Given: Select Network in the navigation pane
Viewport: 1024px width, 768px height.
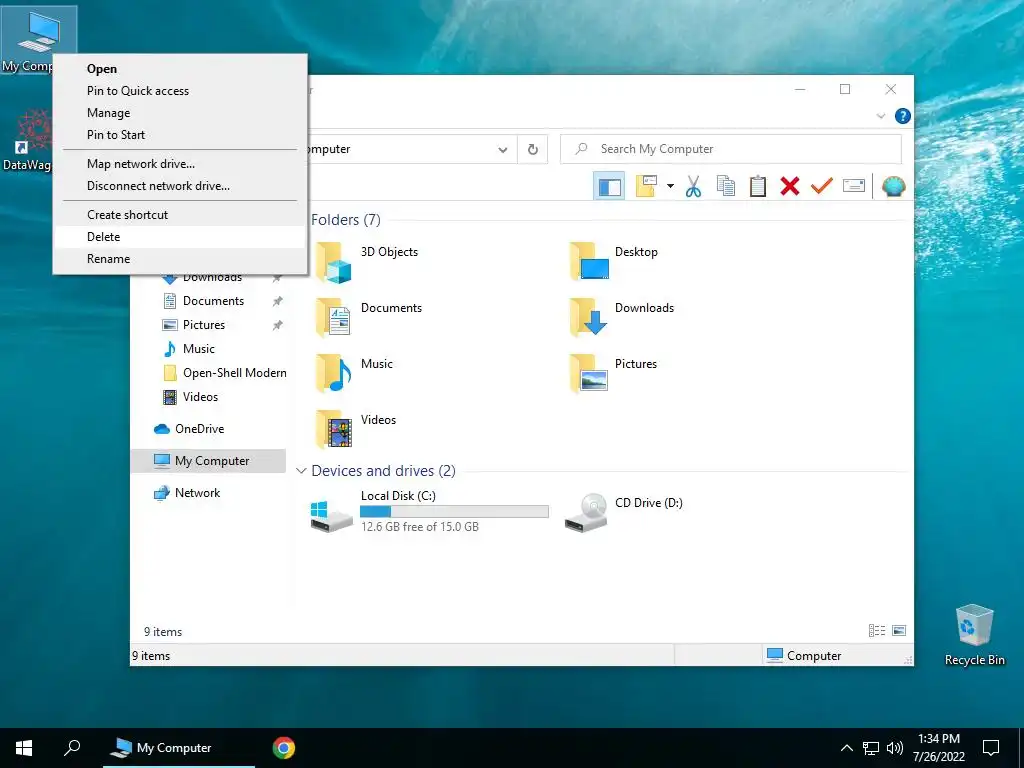Looking at the screenshot, I should point(197,493).
